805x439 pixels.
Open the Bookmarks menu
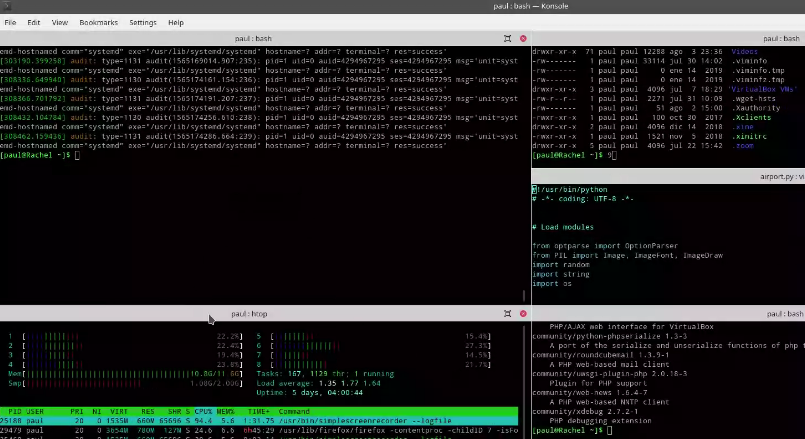tap(99, 23)
